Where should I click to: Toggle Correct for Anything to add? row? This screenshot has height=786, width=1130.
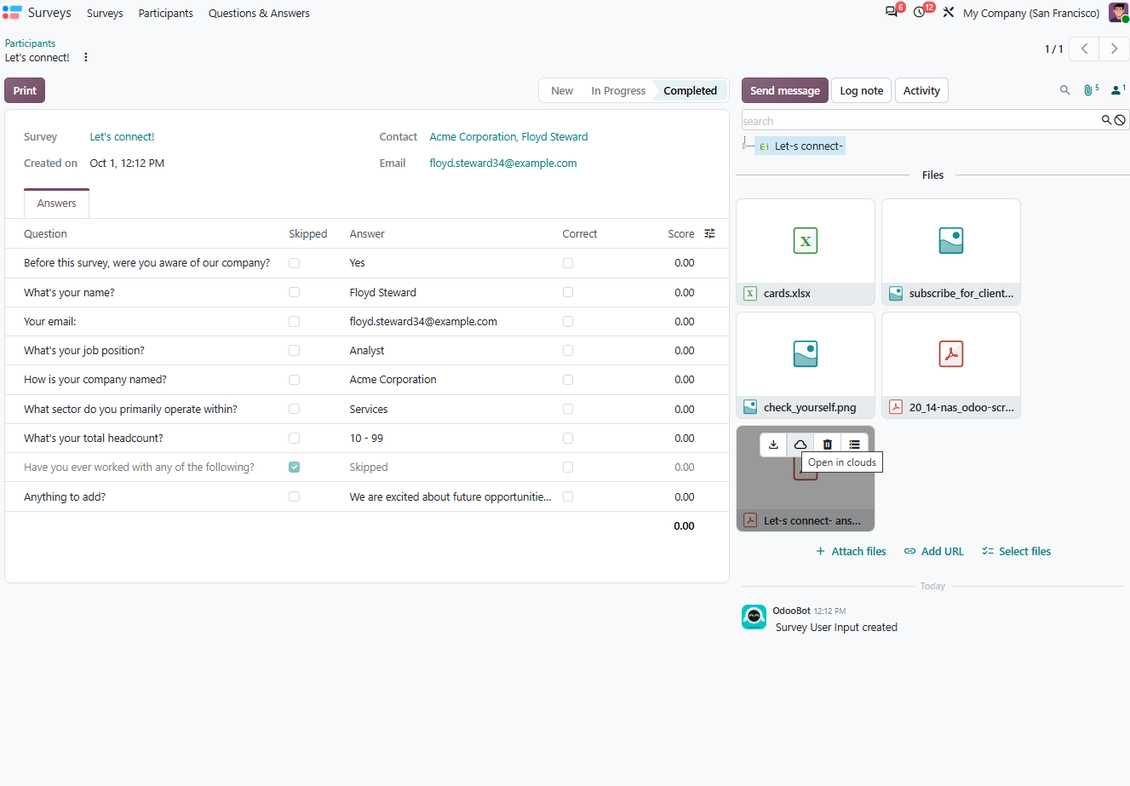(x=568, y=496)
